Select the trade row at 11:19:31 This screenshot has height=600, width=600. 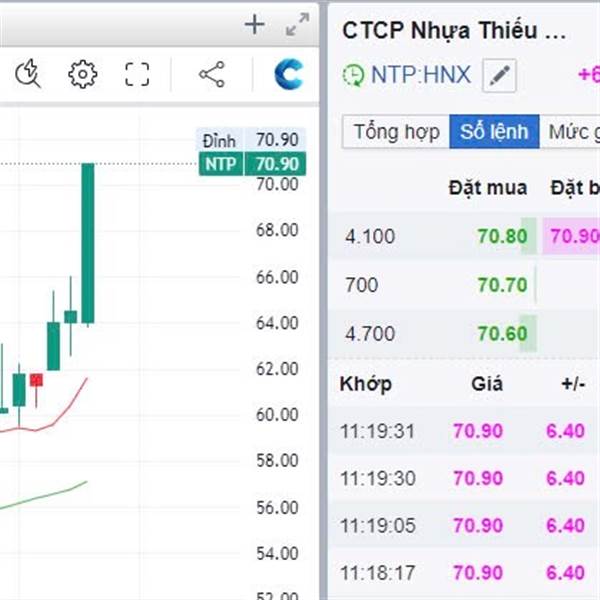tap(464, 431)
